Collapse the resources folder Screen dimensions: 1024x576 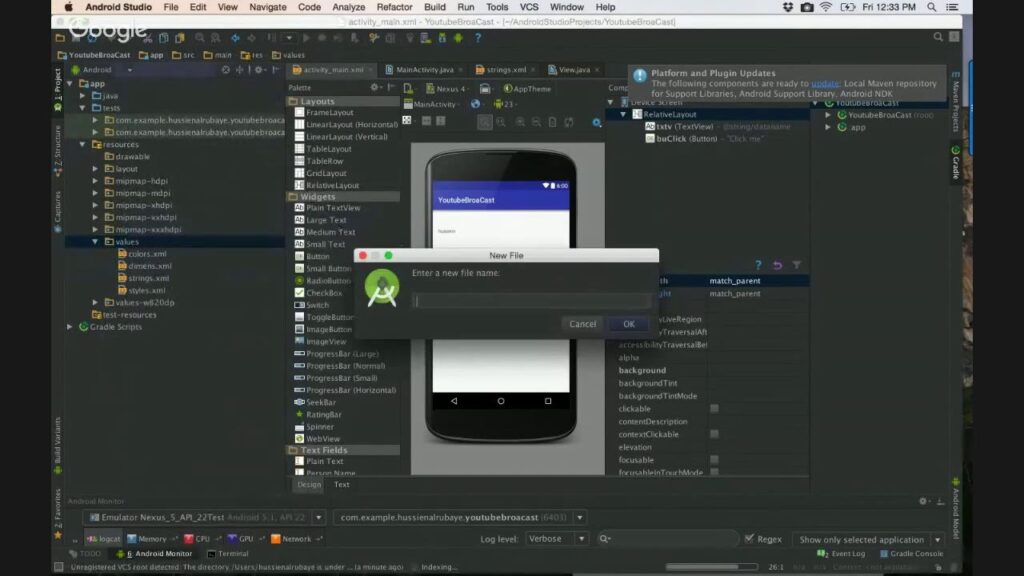(x=83, y=144)
